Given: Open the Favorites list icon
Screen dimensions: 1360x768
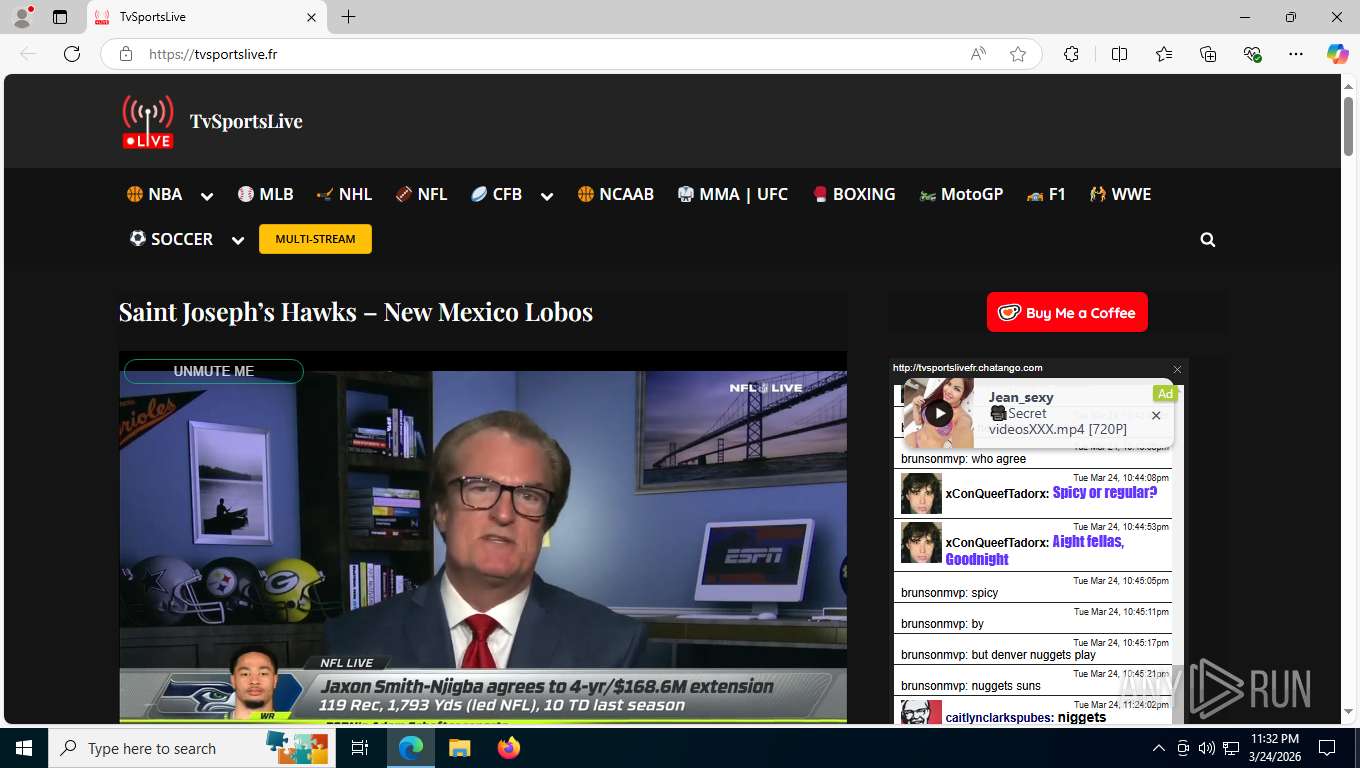Looking at the screenshot, I should 1164,54.
